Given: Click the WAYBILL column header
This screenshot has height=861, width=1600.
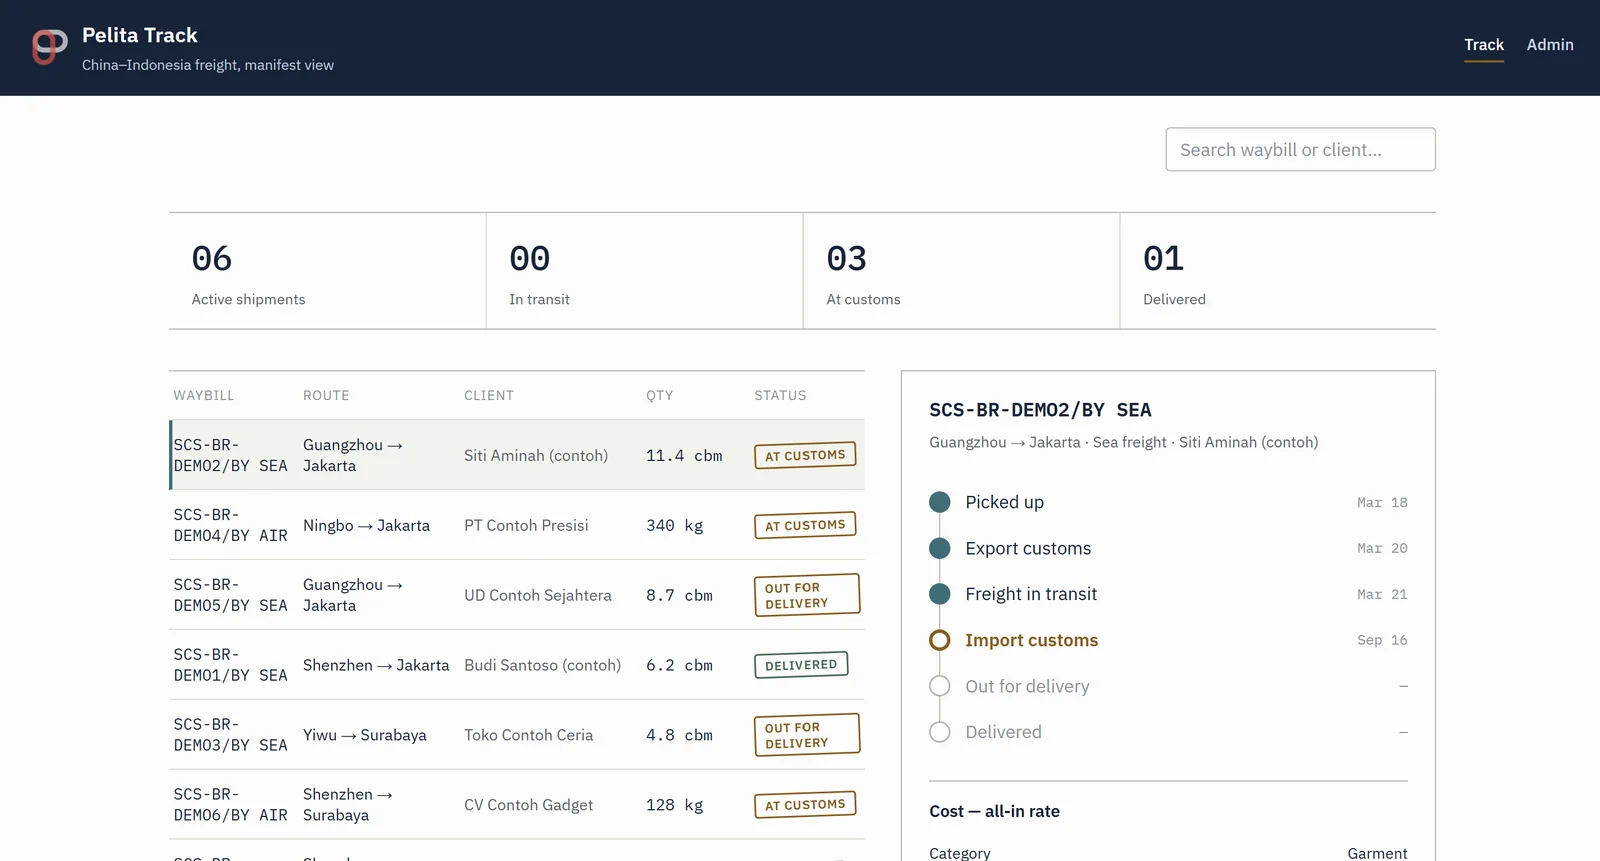Looking at the screenshot, I should tap(204, 395).
